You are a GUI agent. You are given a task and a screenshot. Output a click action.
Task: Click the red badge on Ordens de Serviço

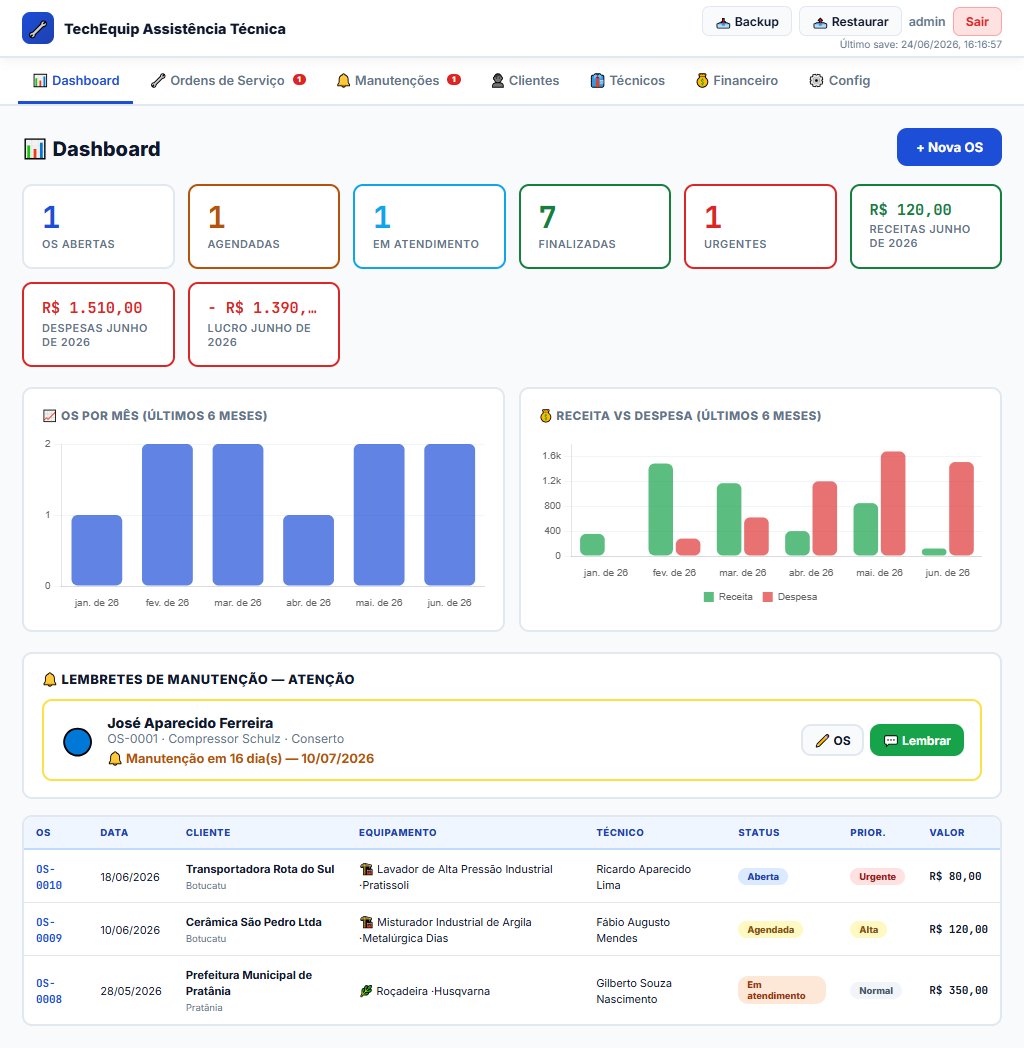tap(299, 80)
